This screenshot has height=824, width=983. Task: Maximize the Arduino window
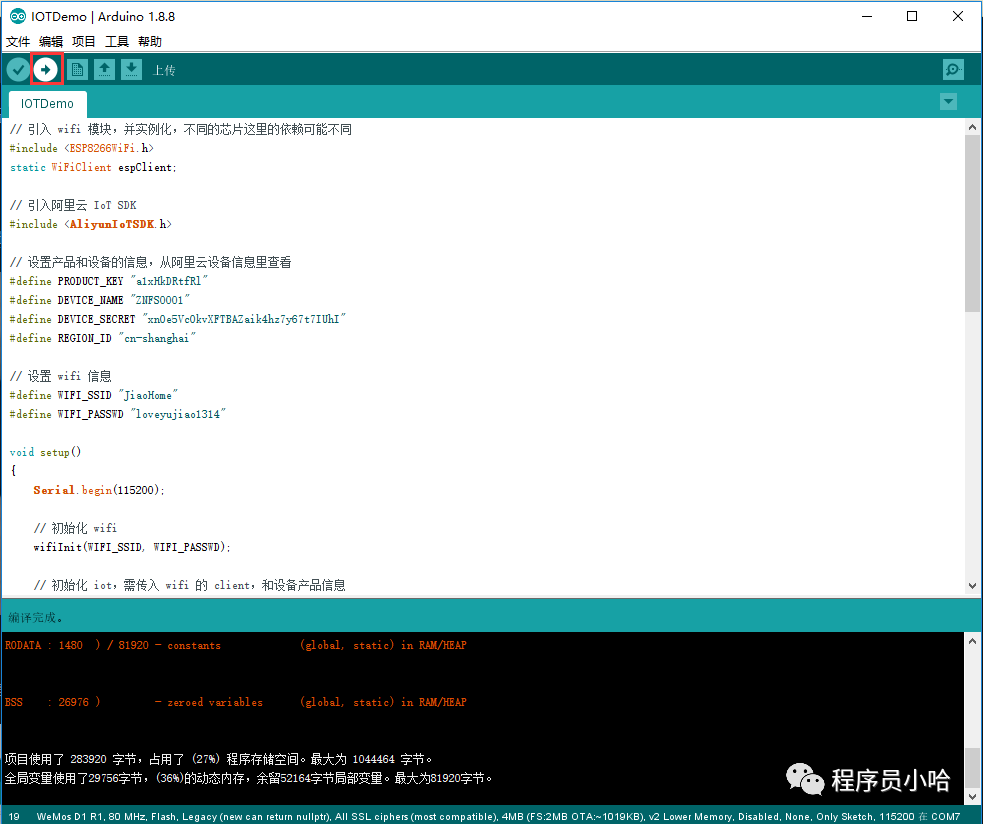(912, 16)
